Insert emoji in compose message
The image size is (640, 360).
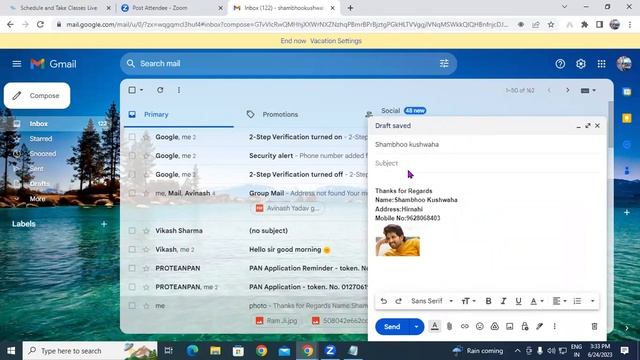pos(480,326)
